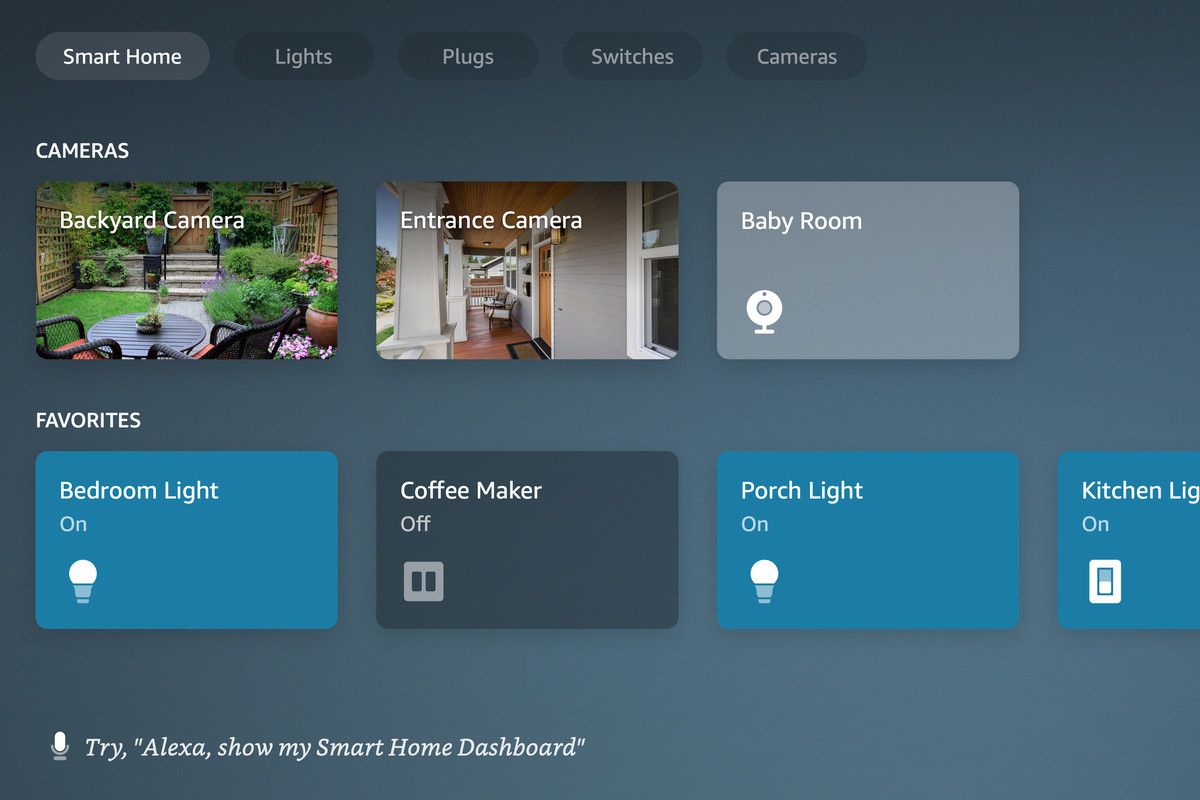Open the Baby Room camera tile

pos(868,270)
